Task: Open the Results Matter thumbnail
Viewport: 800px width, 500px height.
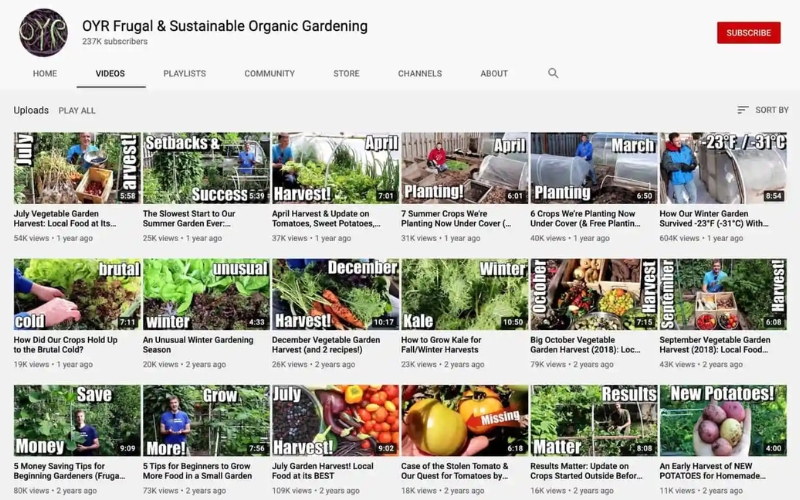Action: click(x=593, y=420)
